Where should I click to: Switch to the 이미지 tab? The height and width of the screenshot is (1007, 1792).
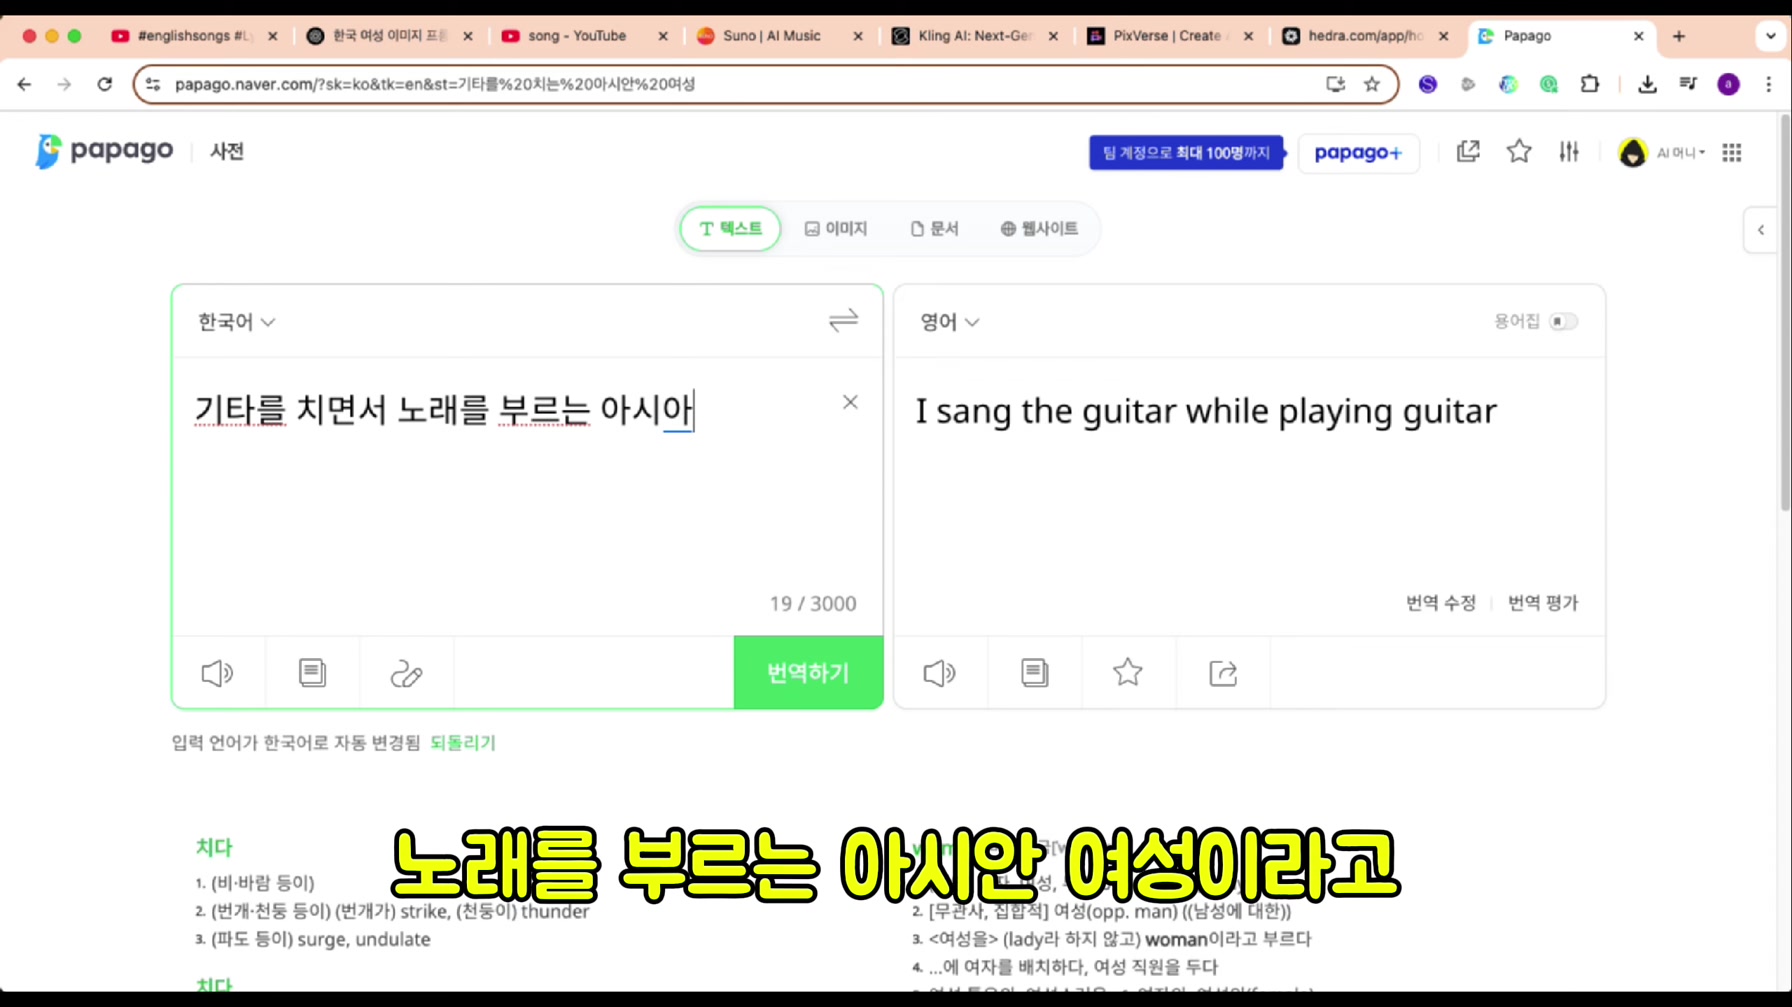pyautogui.click(x=836, y=228)
